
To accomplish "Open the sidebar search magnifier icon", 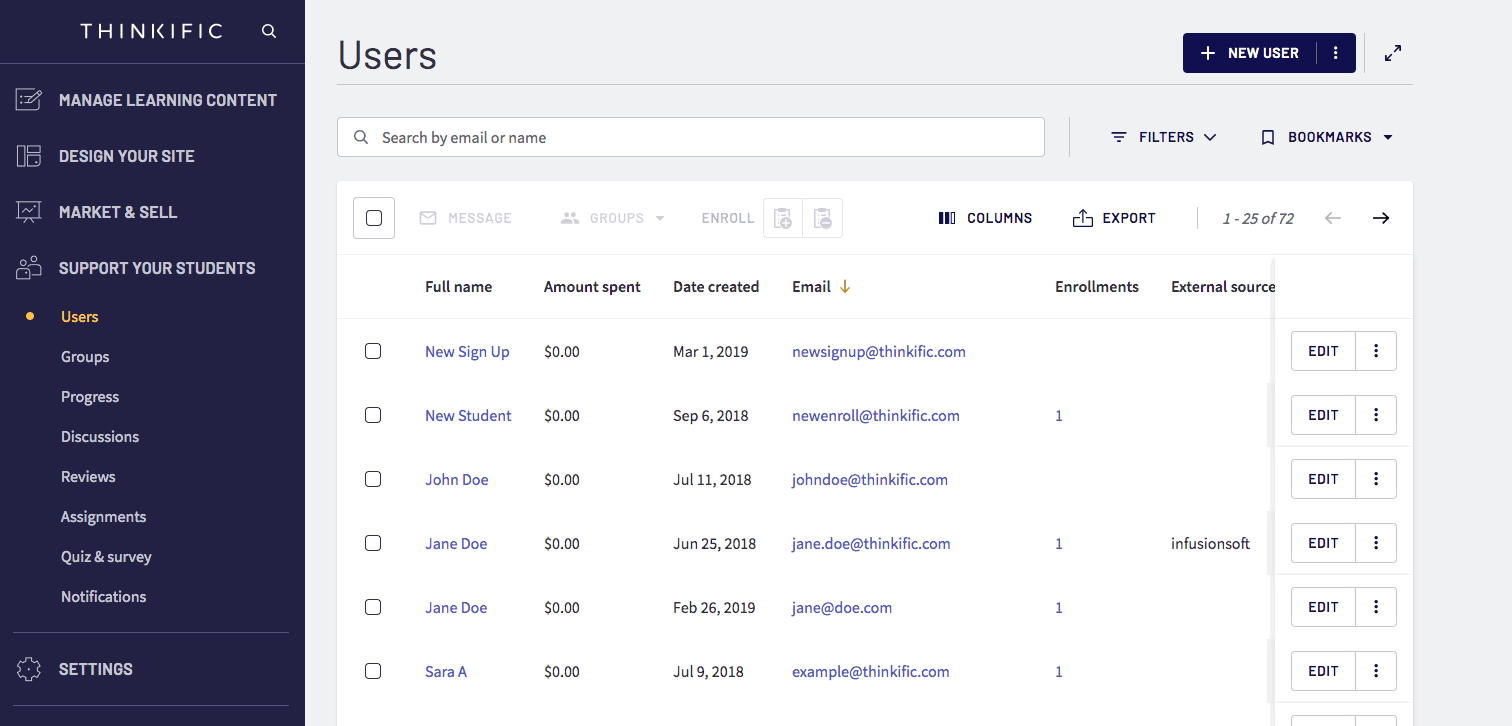I will tap(269, 31).
